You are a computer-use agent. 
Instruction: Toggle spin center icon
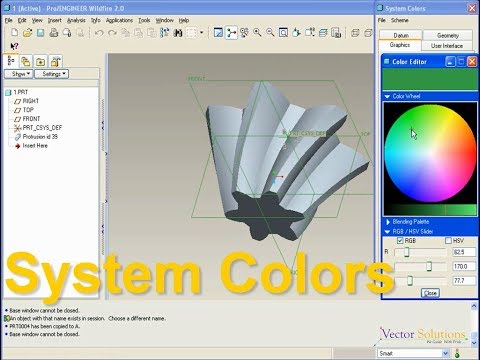[231, 33]
